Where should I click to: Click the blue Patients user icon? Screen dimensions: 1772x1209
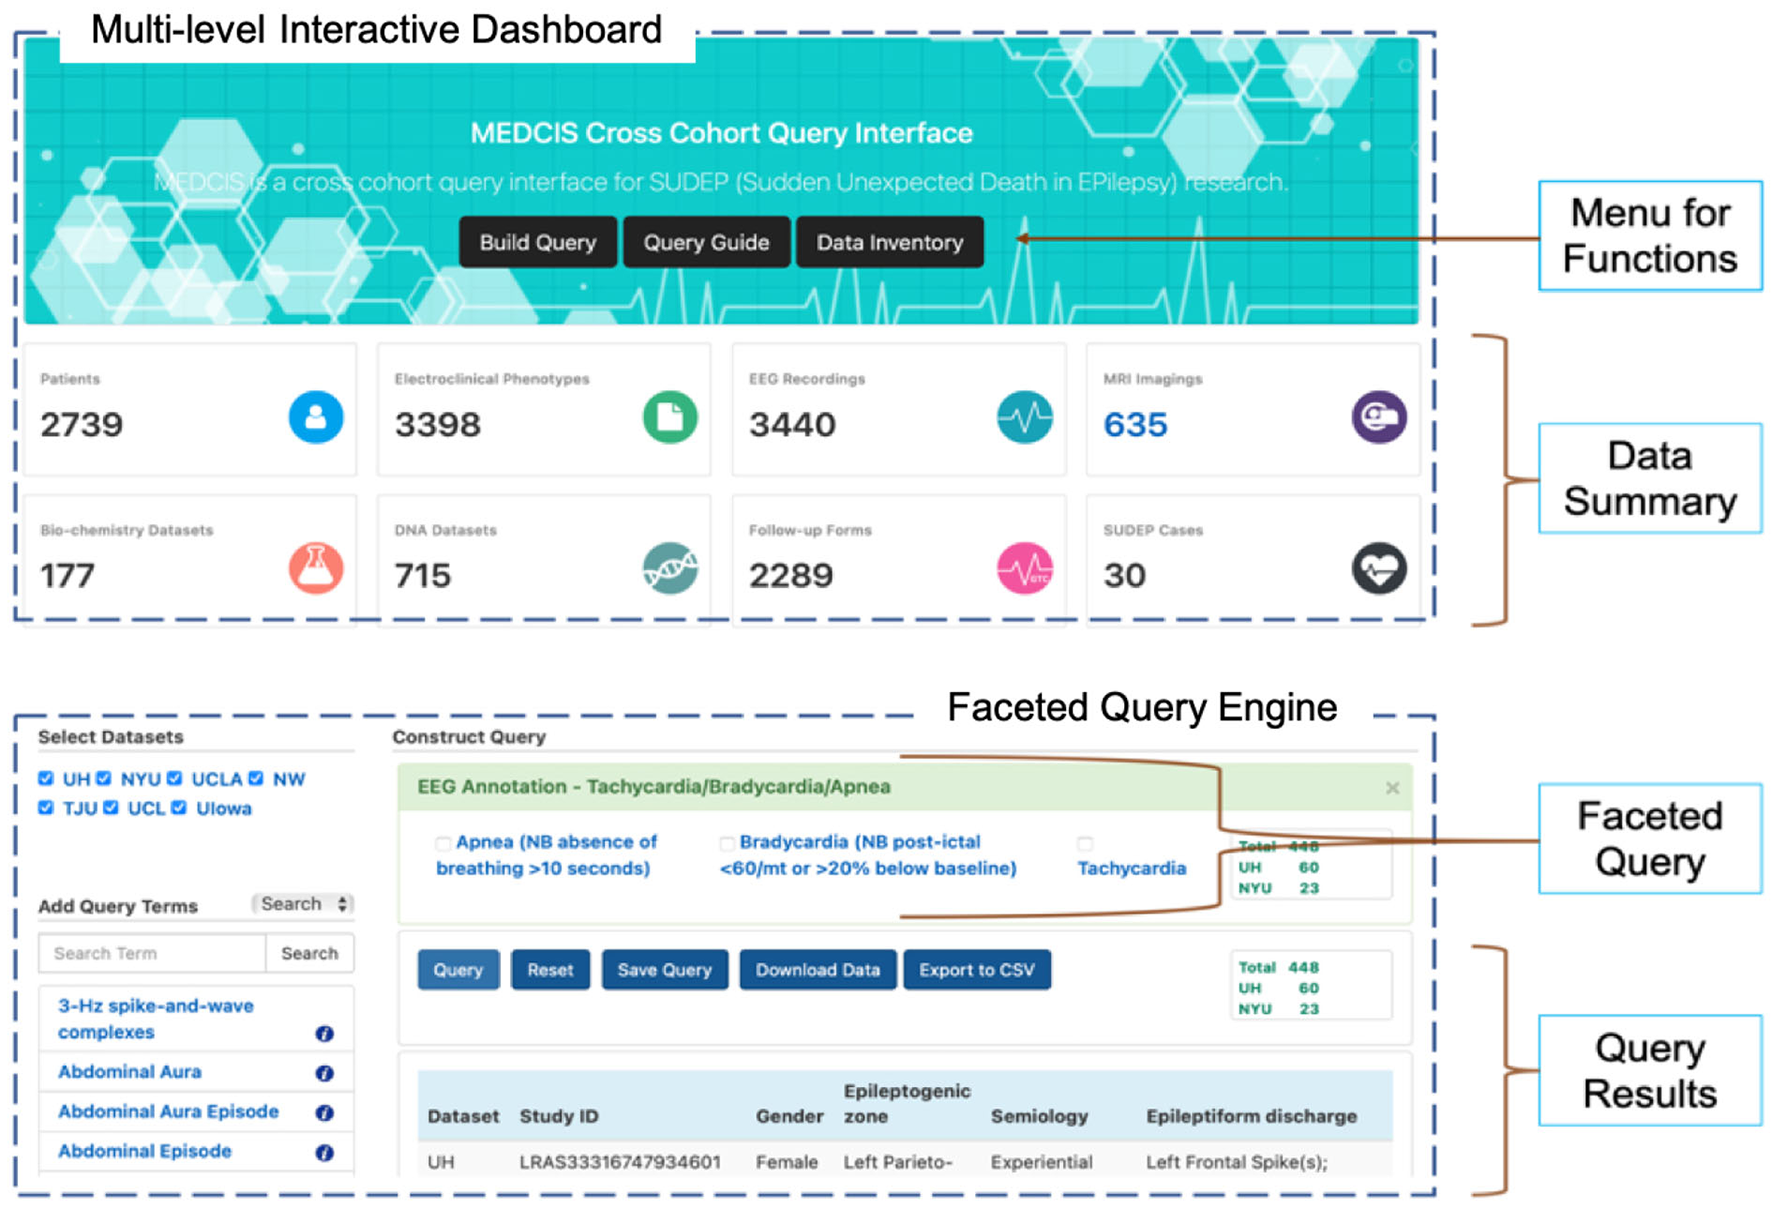point(316,417)
